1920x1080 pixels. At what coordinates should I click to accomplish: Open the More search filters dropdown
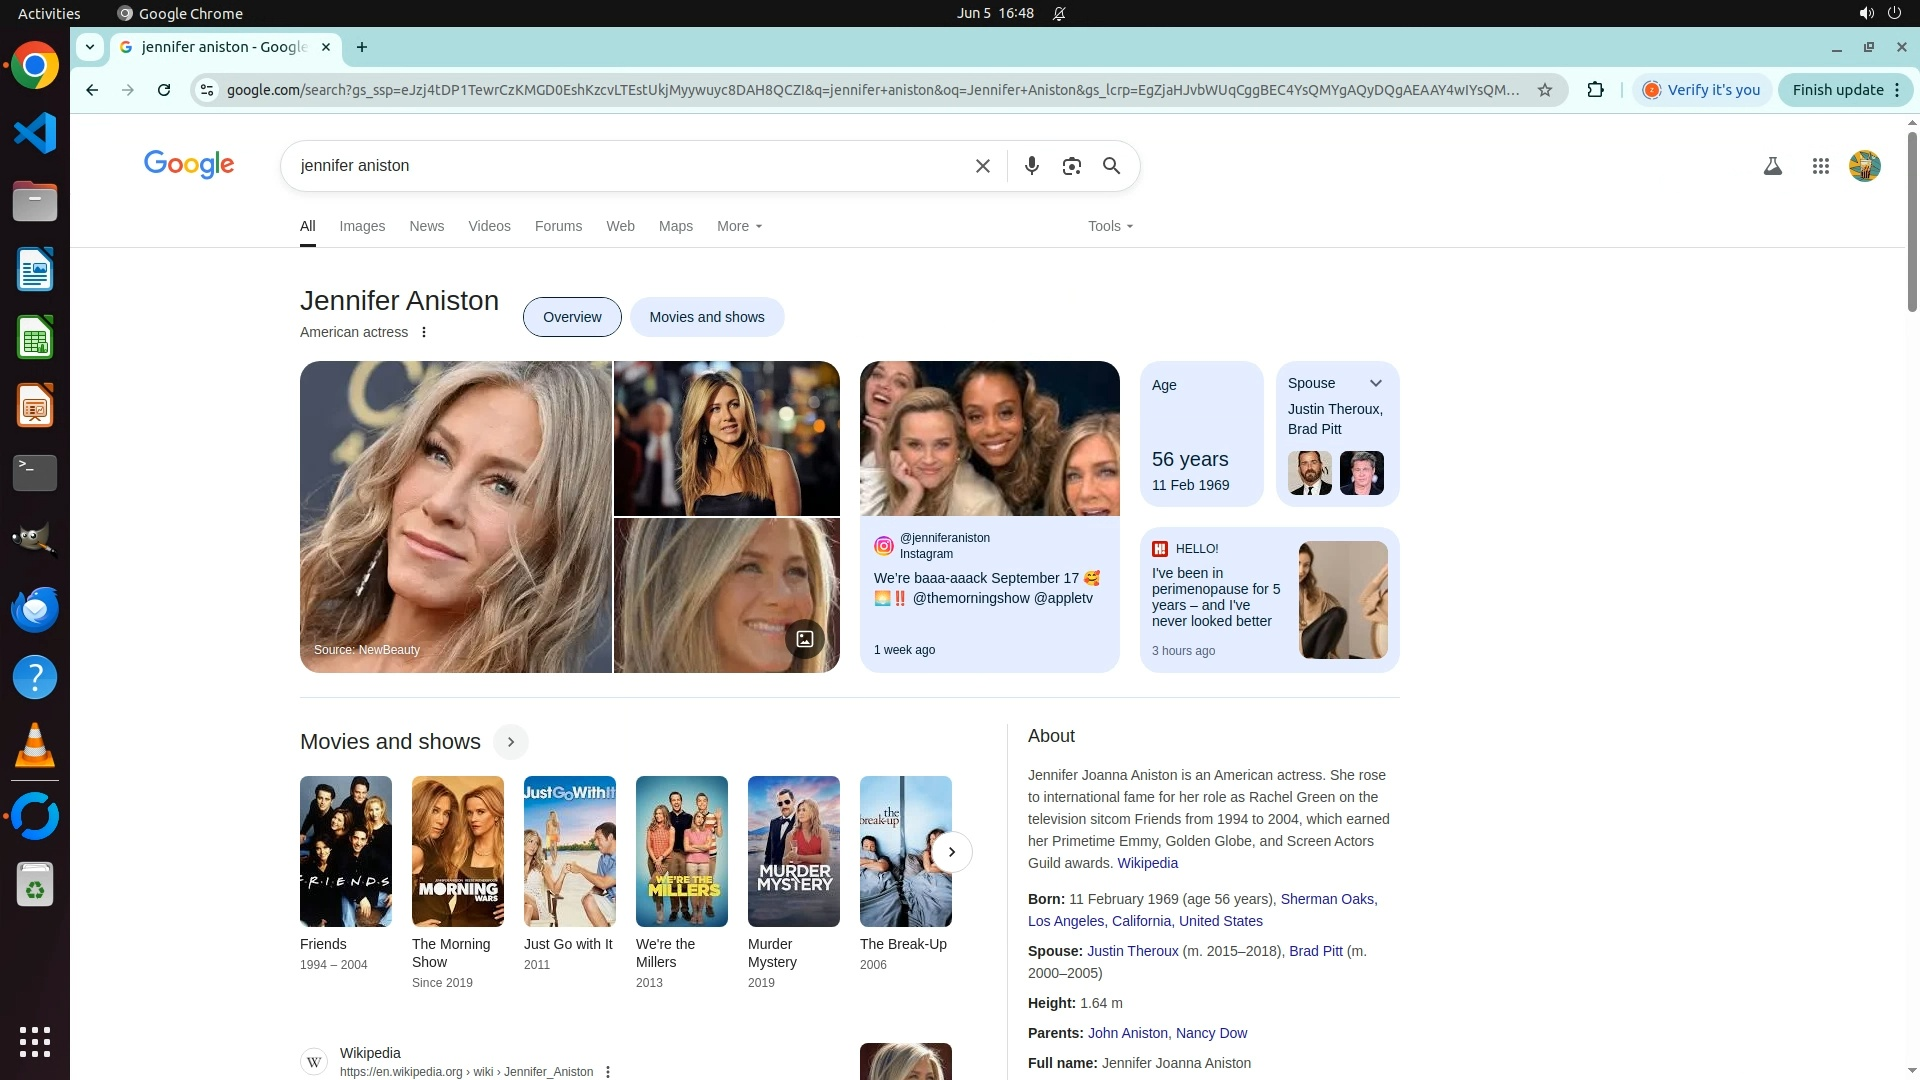(739, 226)
